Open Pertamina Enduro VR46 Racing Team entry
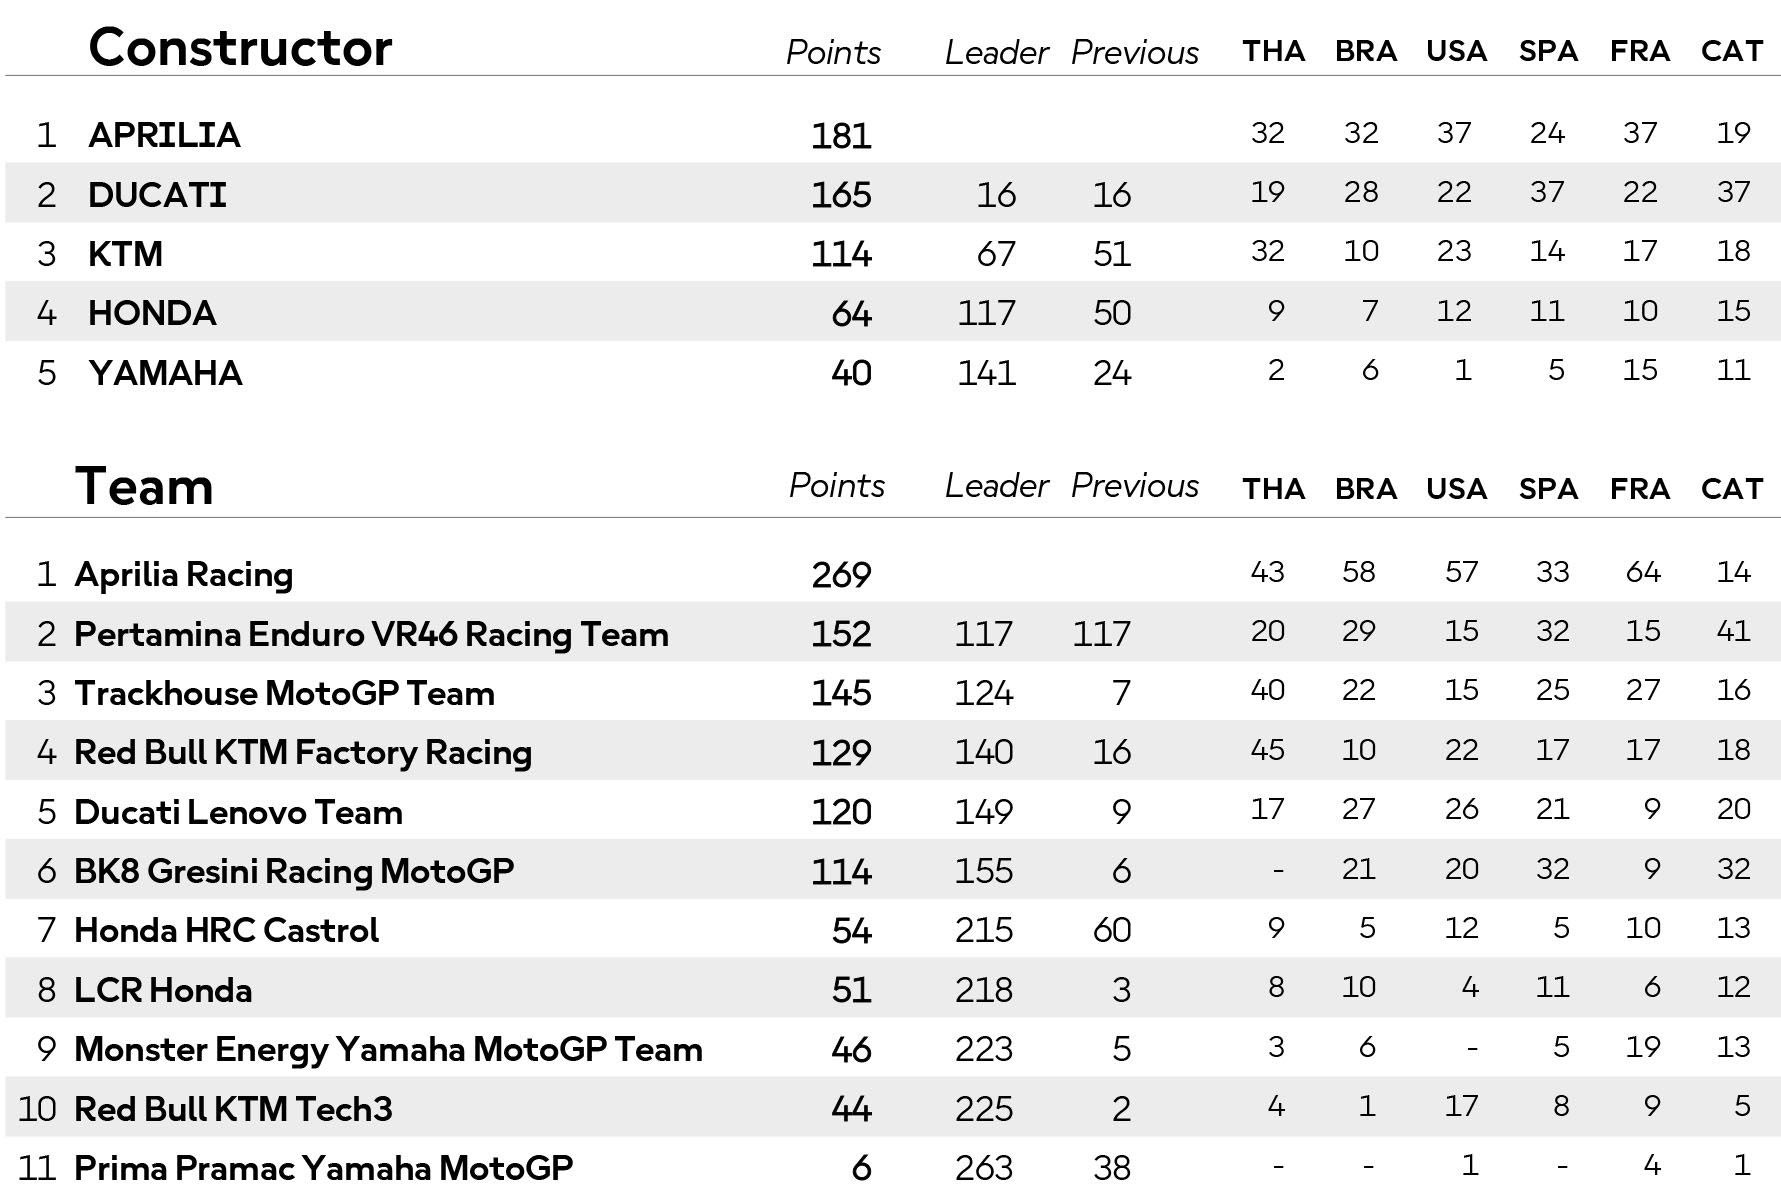The image size is (1781, 1193). 371,634
